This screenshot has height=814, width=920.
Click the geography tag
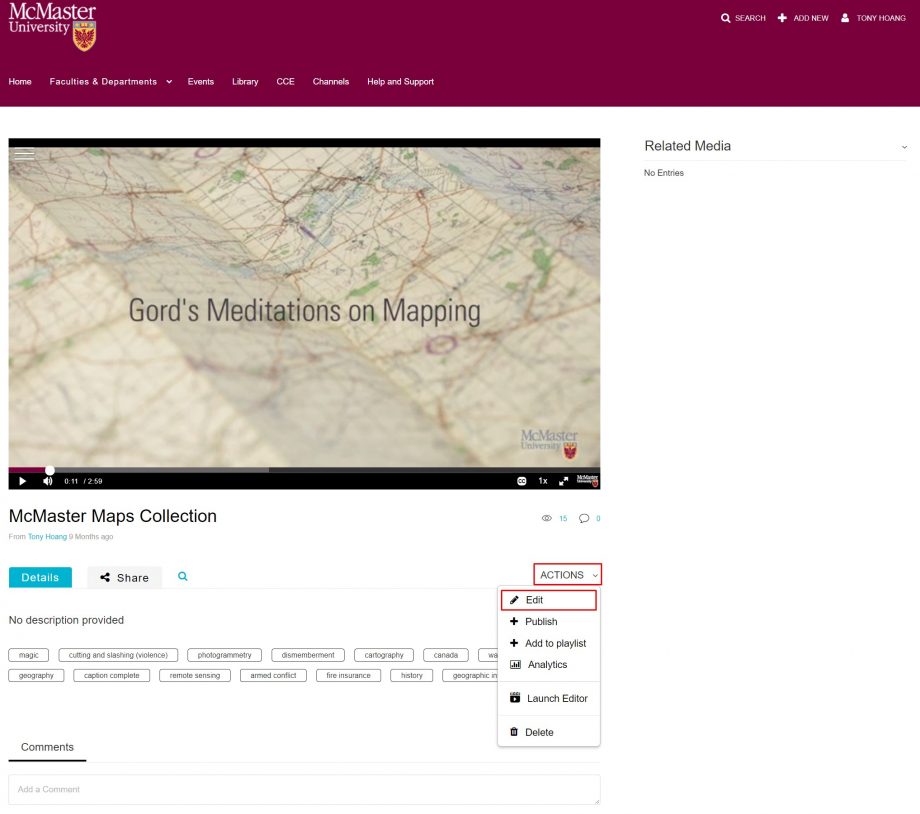click(36, 675)
